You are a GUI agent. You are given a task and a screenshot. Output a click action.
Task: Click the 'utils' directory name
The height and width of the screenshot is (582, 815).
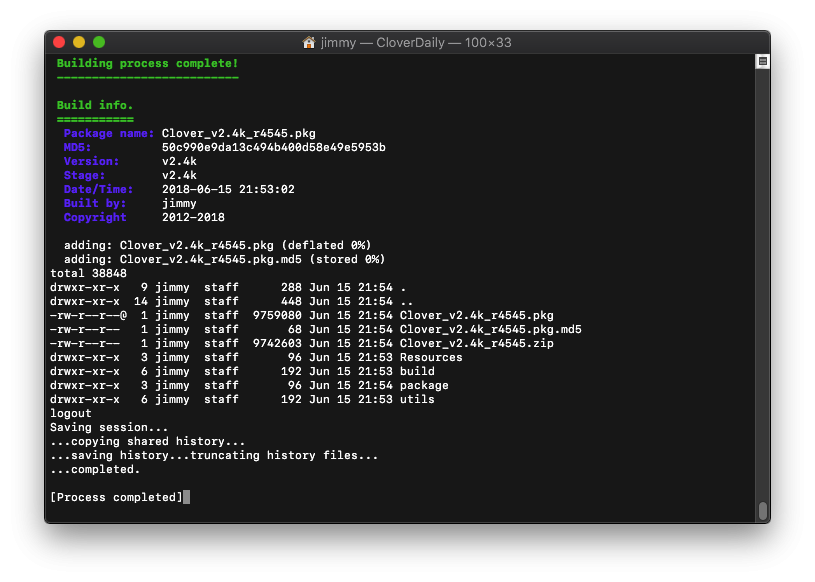(417, 400)
